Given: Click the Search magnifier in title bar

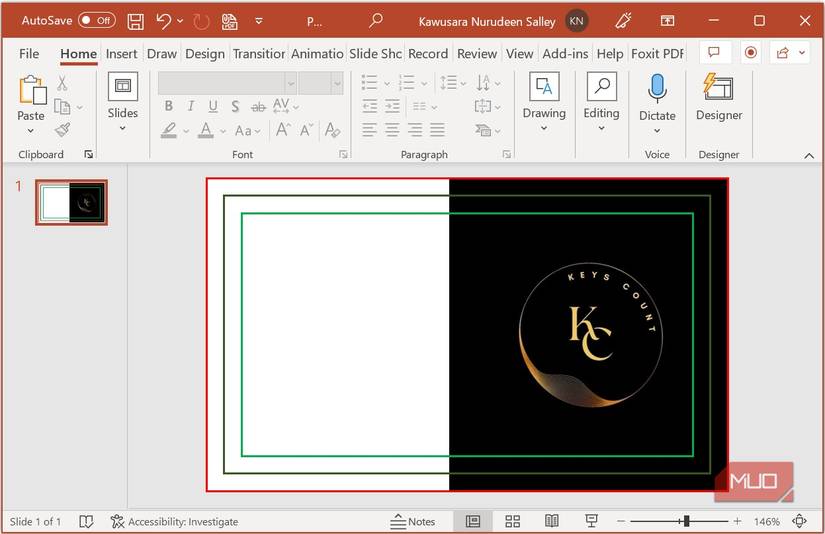Looking at the screenshot, I should click(x=376, y=21).
